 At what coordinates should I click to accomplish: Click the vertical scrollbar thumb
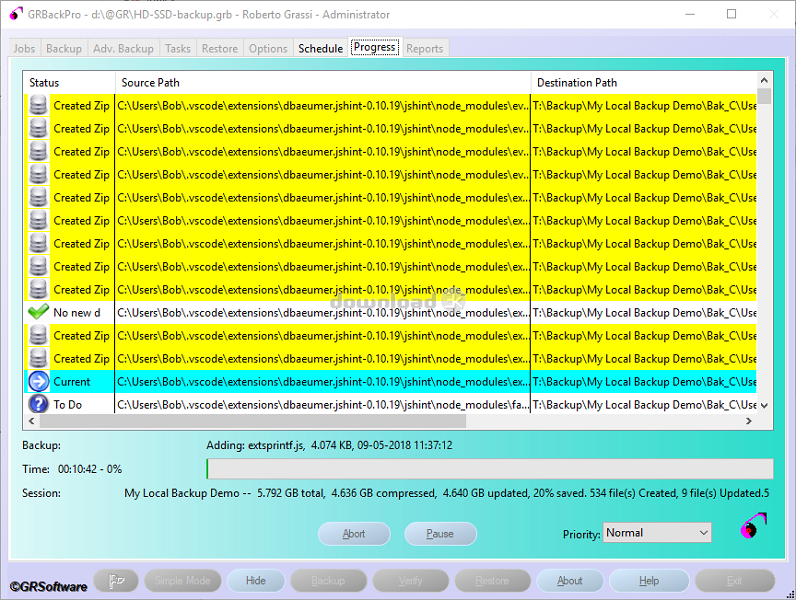764,96
